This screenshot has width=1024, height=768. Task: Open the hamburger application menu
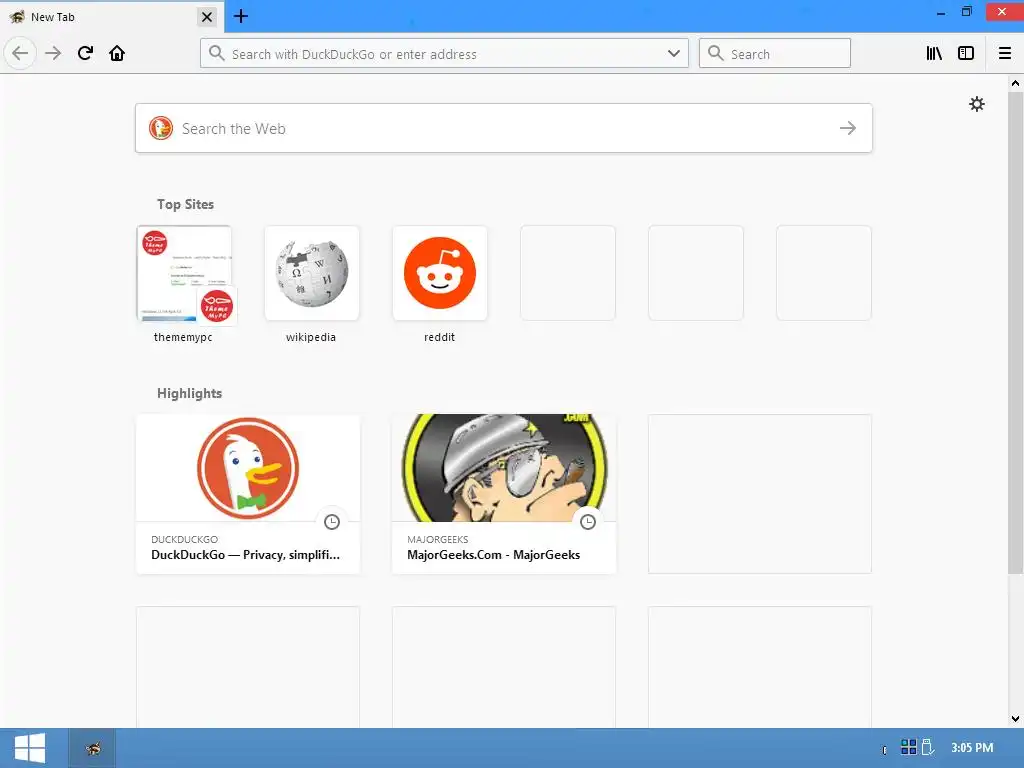tap(1005, 54)
